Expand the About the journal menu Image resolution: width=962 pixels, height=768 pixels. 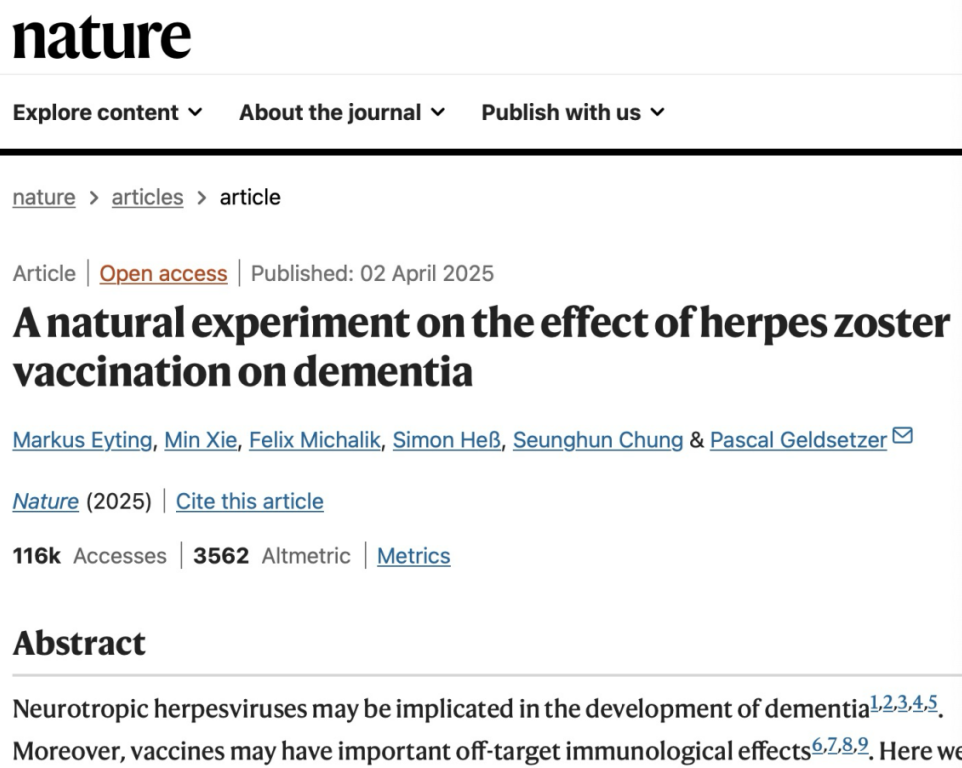point(342,112)
